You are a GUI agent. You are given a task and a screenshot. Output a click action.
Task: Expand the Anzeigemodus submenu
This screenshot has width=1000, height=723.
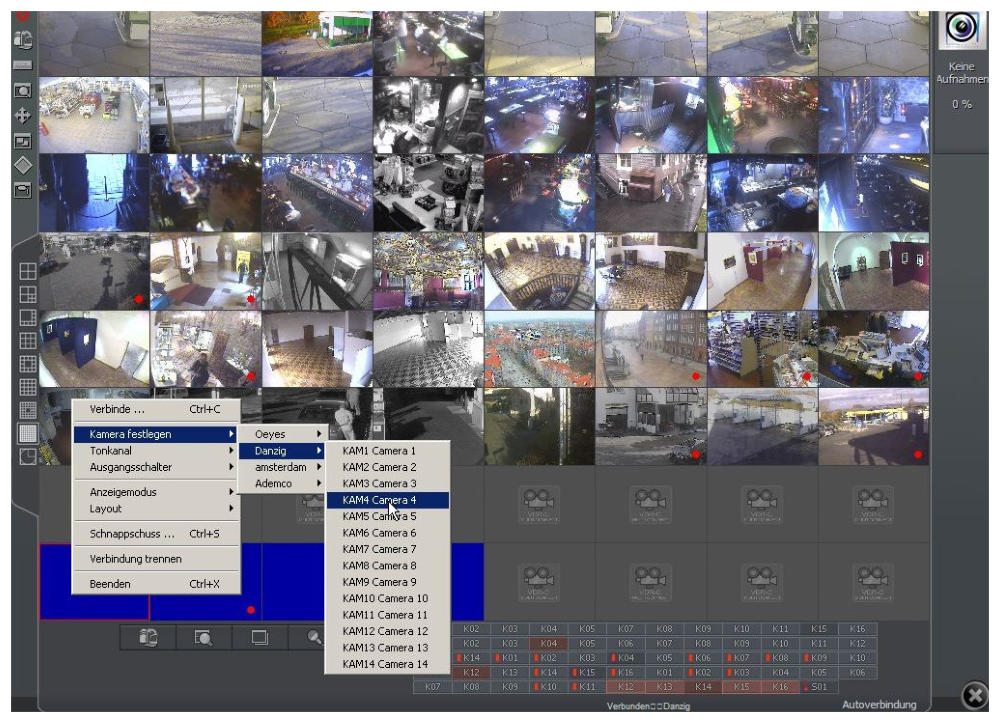click(155, 492)
